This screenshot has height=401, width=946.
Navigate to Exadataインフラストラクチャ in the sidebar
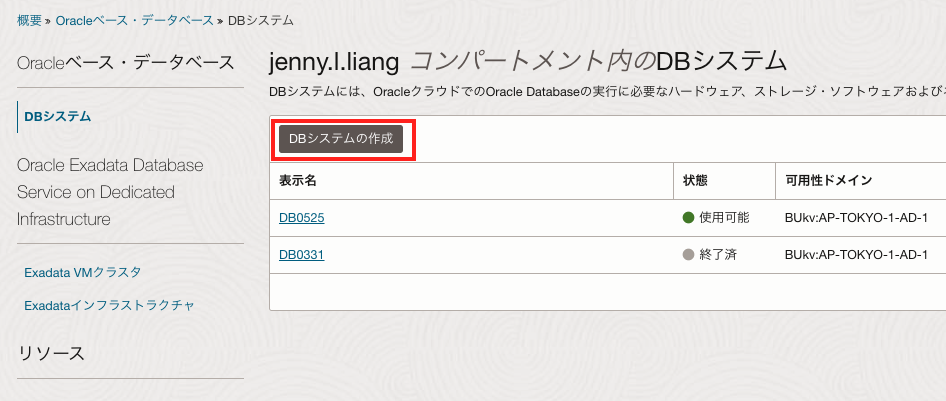tap(109, 305)
